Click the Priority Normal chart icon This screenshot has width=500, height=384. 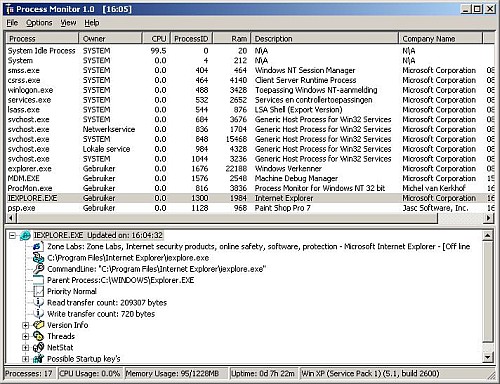pyautogui.click(x=39, y=291)
